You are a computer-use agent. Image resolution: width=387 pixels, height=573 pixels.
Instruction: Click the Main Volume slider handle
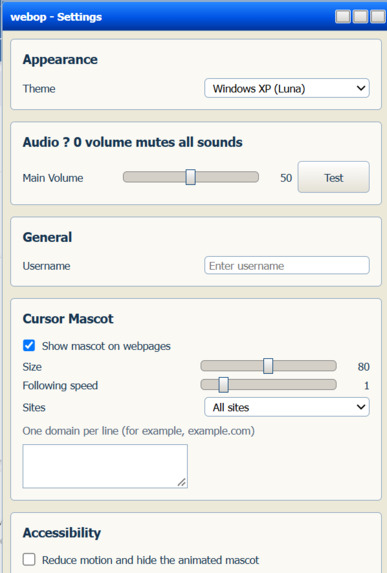pyautogui.click(x=190, y=177)
